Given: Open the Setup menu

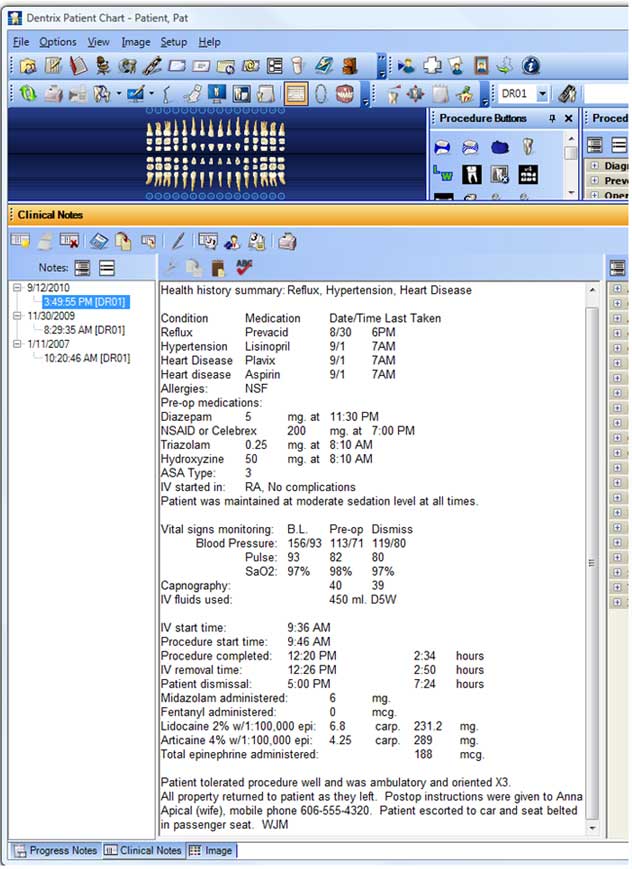Looking at the screenshot, I should point(174,42).
